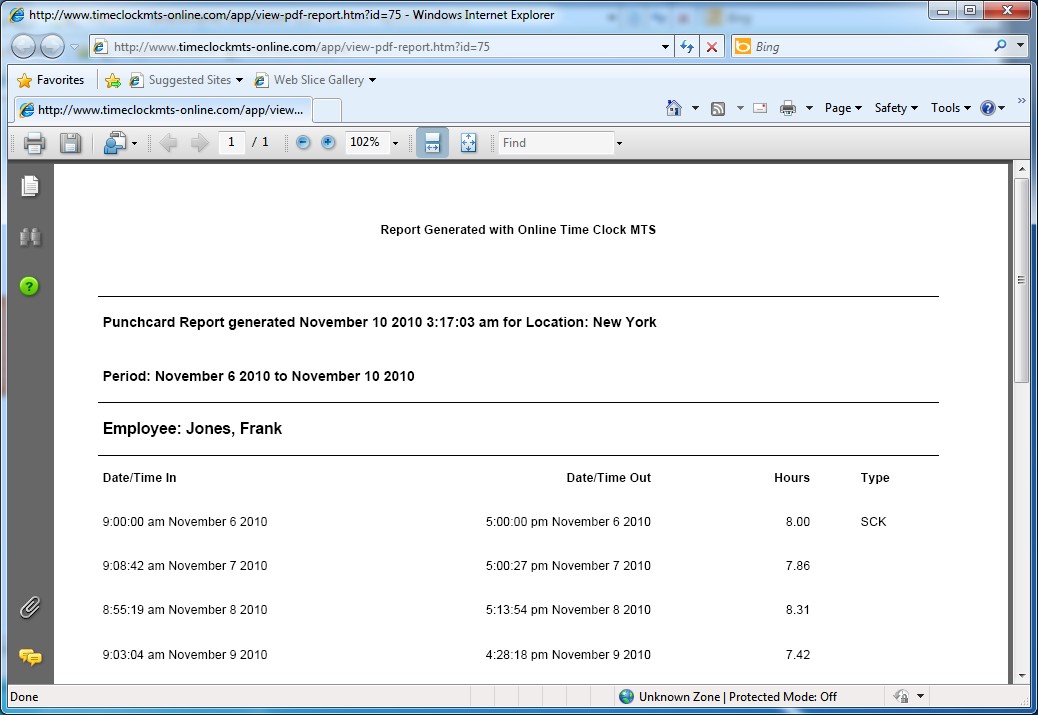
Task: Expand the address bar history dropdown
Action: pos(665,46)
